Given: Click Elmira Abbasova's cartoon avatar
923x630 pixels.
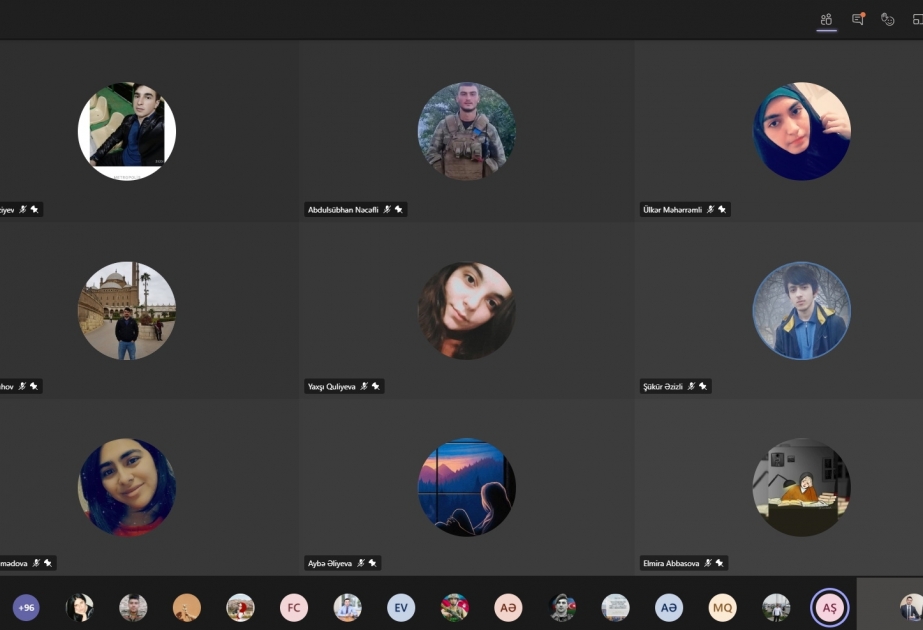Looking at the screenshot, I should [802, 487].
